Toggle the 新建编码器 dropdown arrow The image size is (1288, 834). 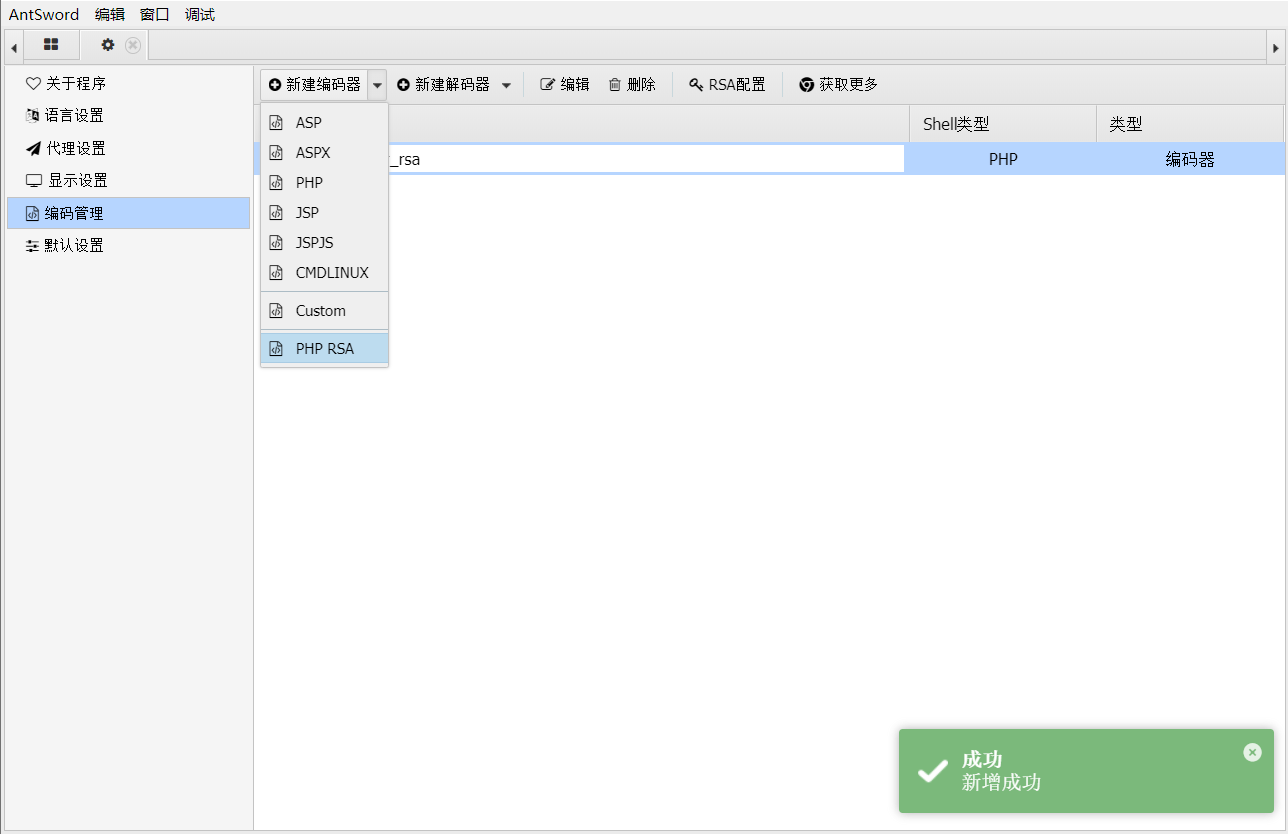point(377,85)
